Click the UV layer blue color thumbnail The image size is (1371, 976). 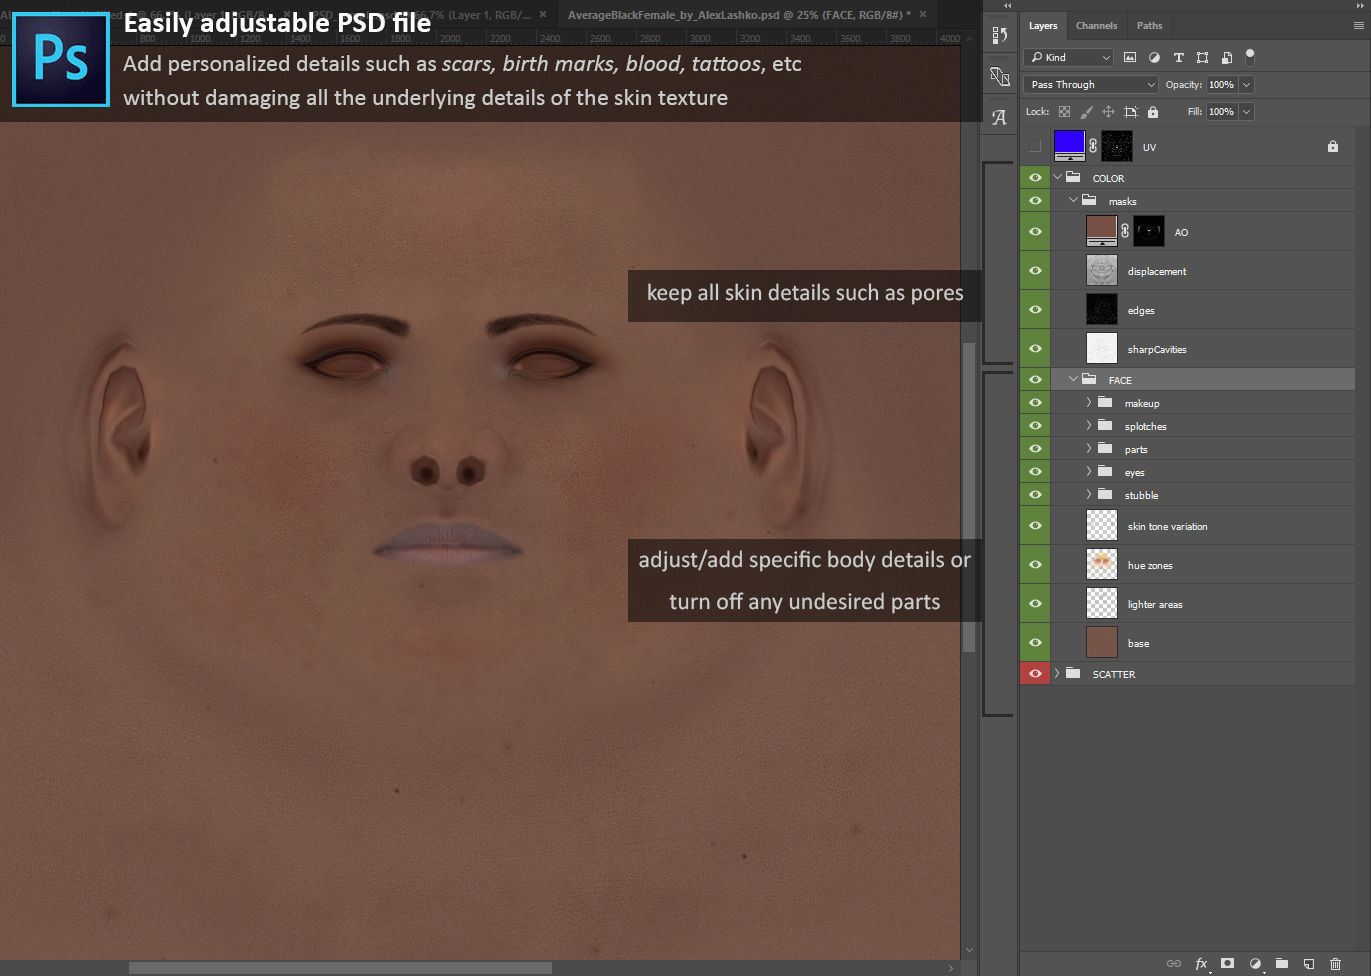tap(1070, 146)
